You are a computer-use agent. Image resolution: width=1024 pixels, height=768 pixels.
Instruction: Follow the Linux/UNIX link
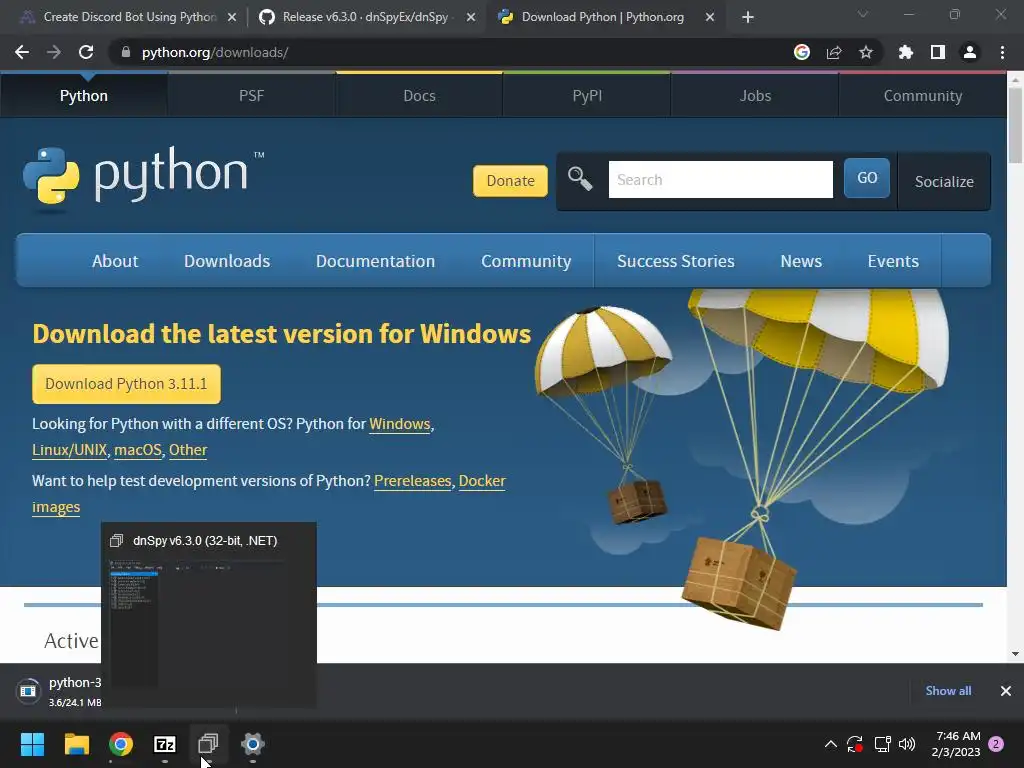tap(69, 450)
